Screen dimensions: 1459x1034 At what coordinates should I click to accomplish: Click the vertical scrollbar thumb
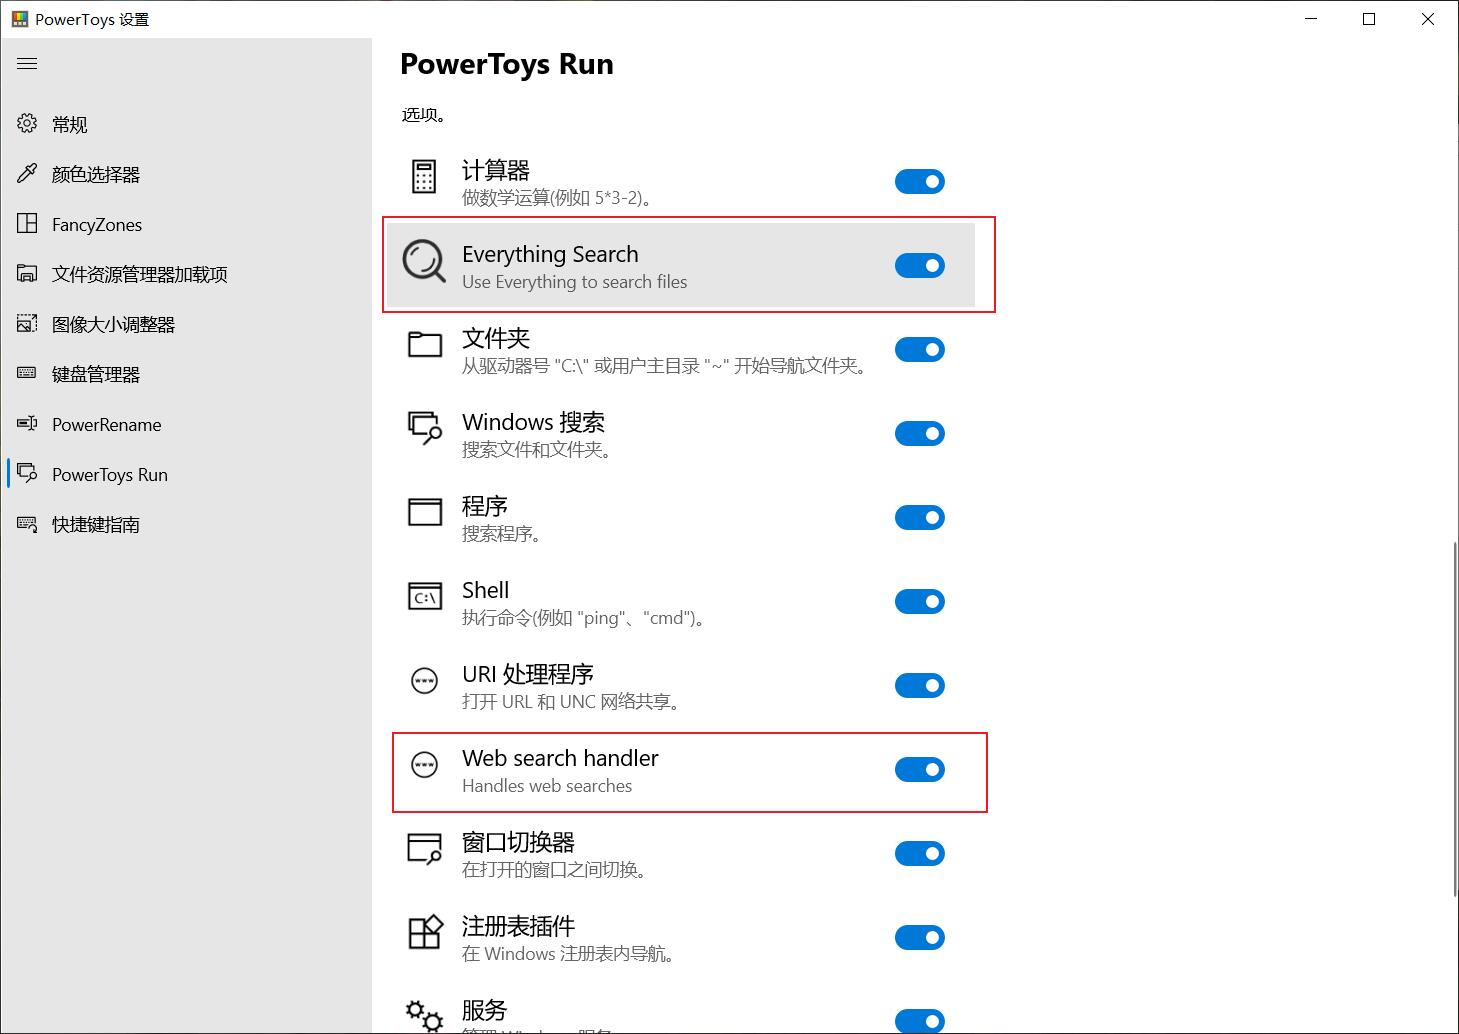coord(1455,719)
